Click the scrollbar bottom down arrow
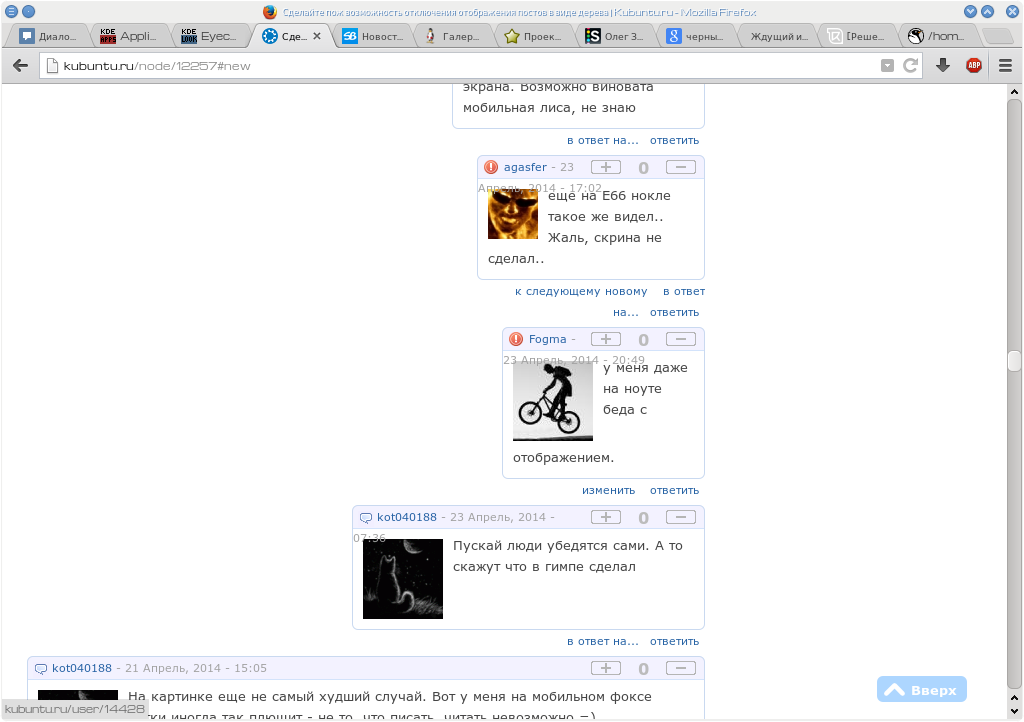Image resolution: width=1024 pixels, height=722 pixels. [x=1014, y=712]
